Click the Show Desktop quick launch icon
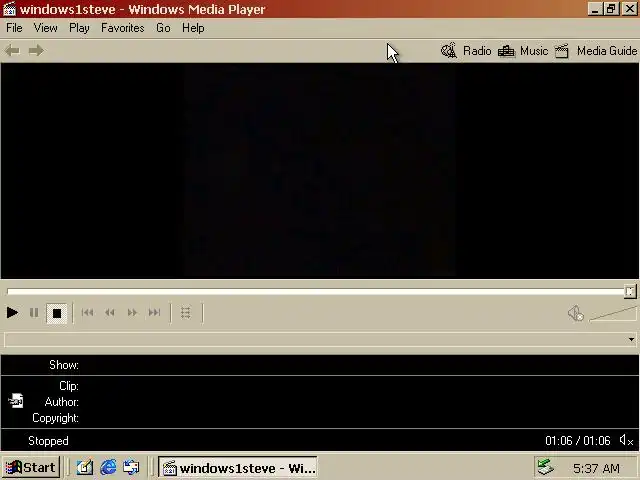The height and width of the screenshot is (480, 640). click(x=85, y=467)
